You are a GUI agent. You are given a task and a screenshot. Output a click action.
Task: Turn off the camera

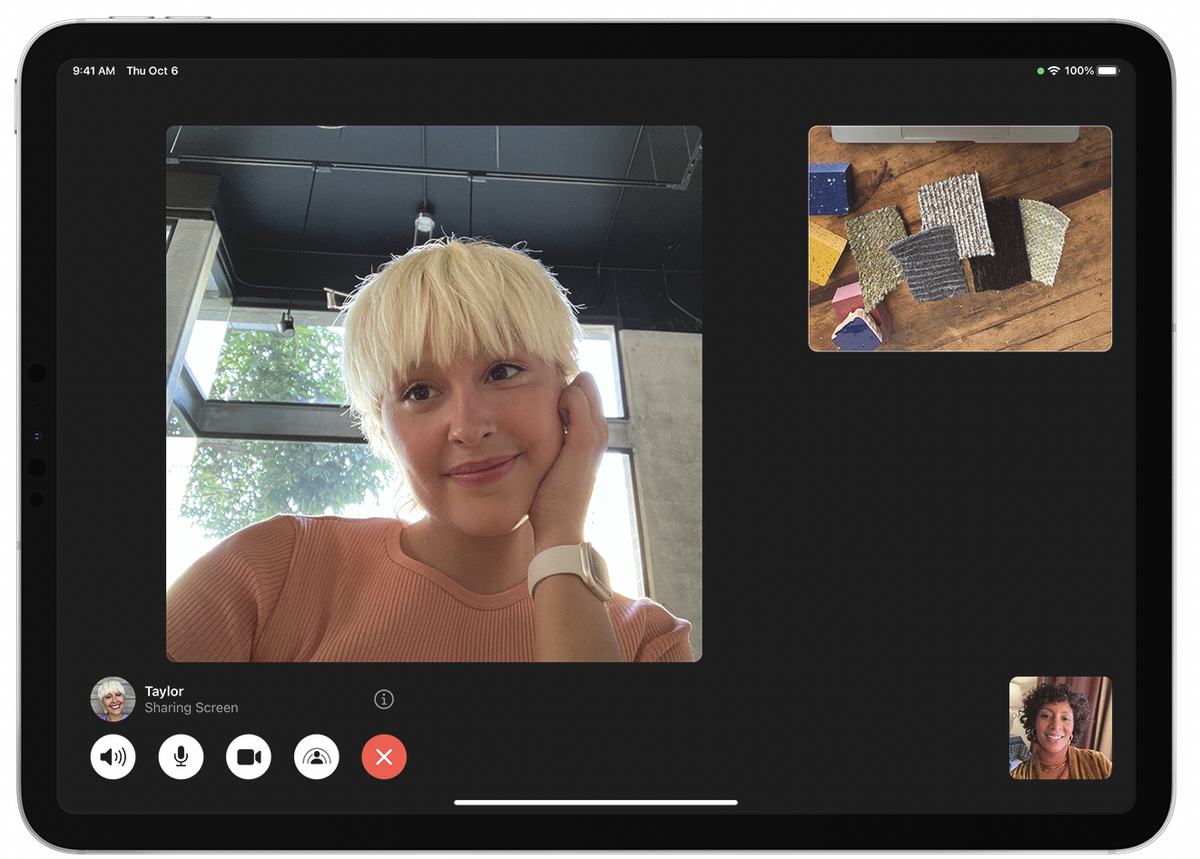point(249,757)
